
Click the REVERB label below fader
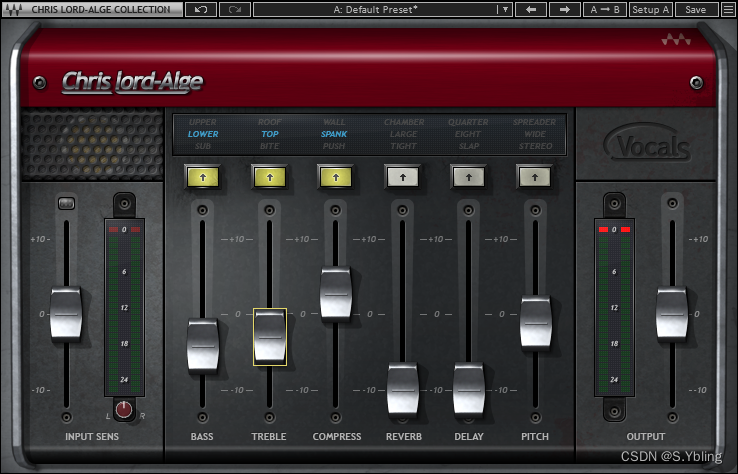click(404, 436)
